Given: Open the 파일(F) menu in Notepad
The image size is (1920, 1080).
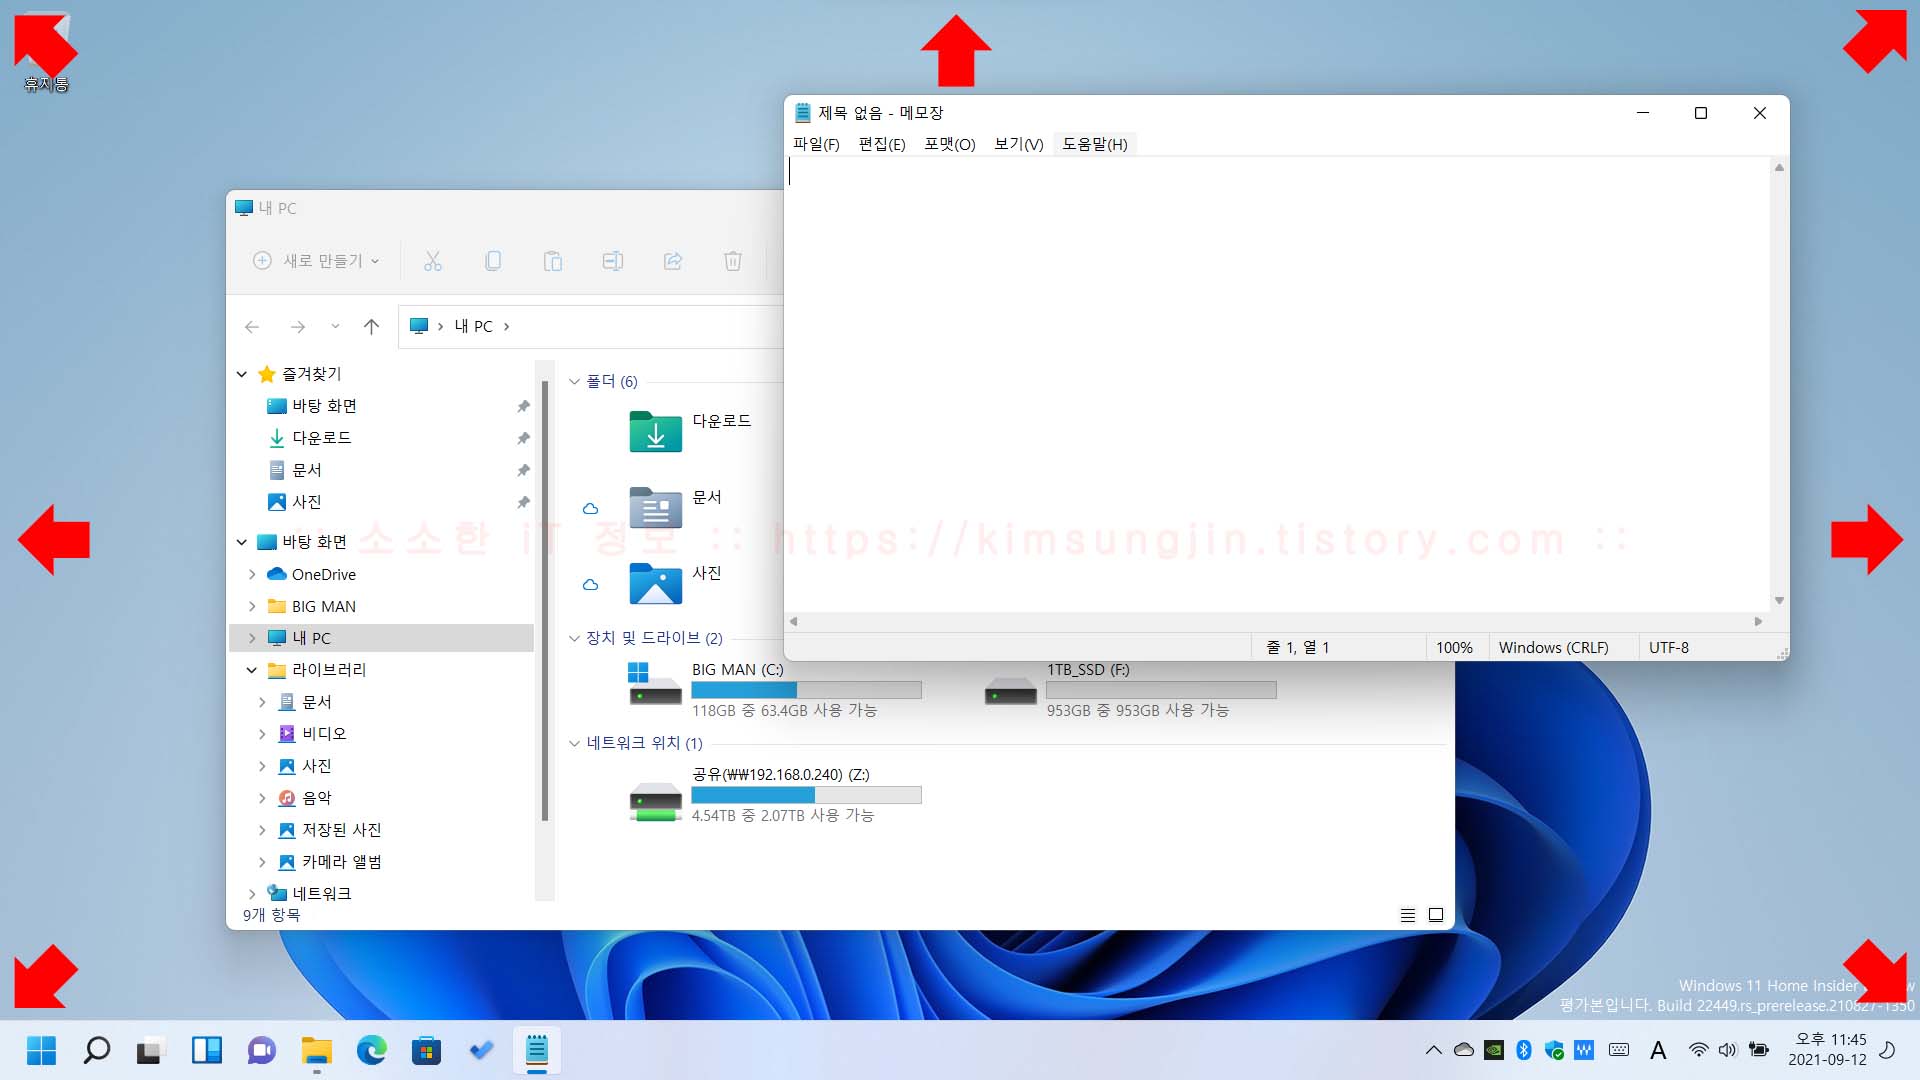Looking at the screenshot, I should [x=816, y=144].
